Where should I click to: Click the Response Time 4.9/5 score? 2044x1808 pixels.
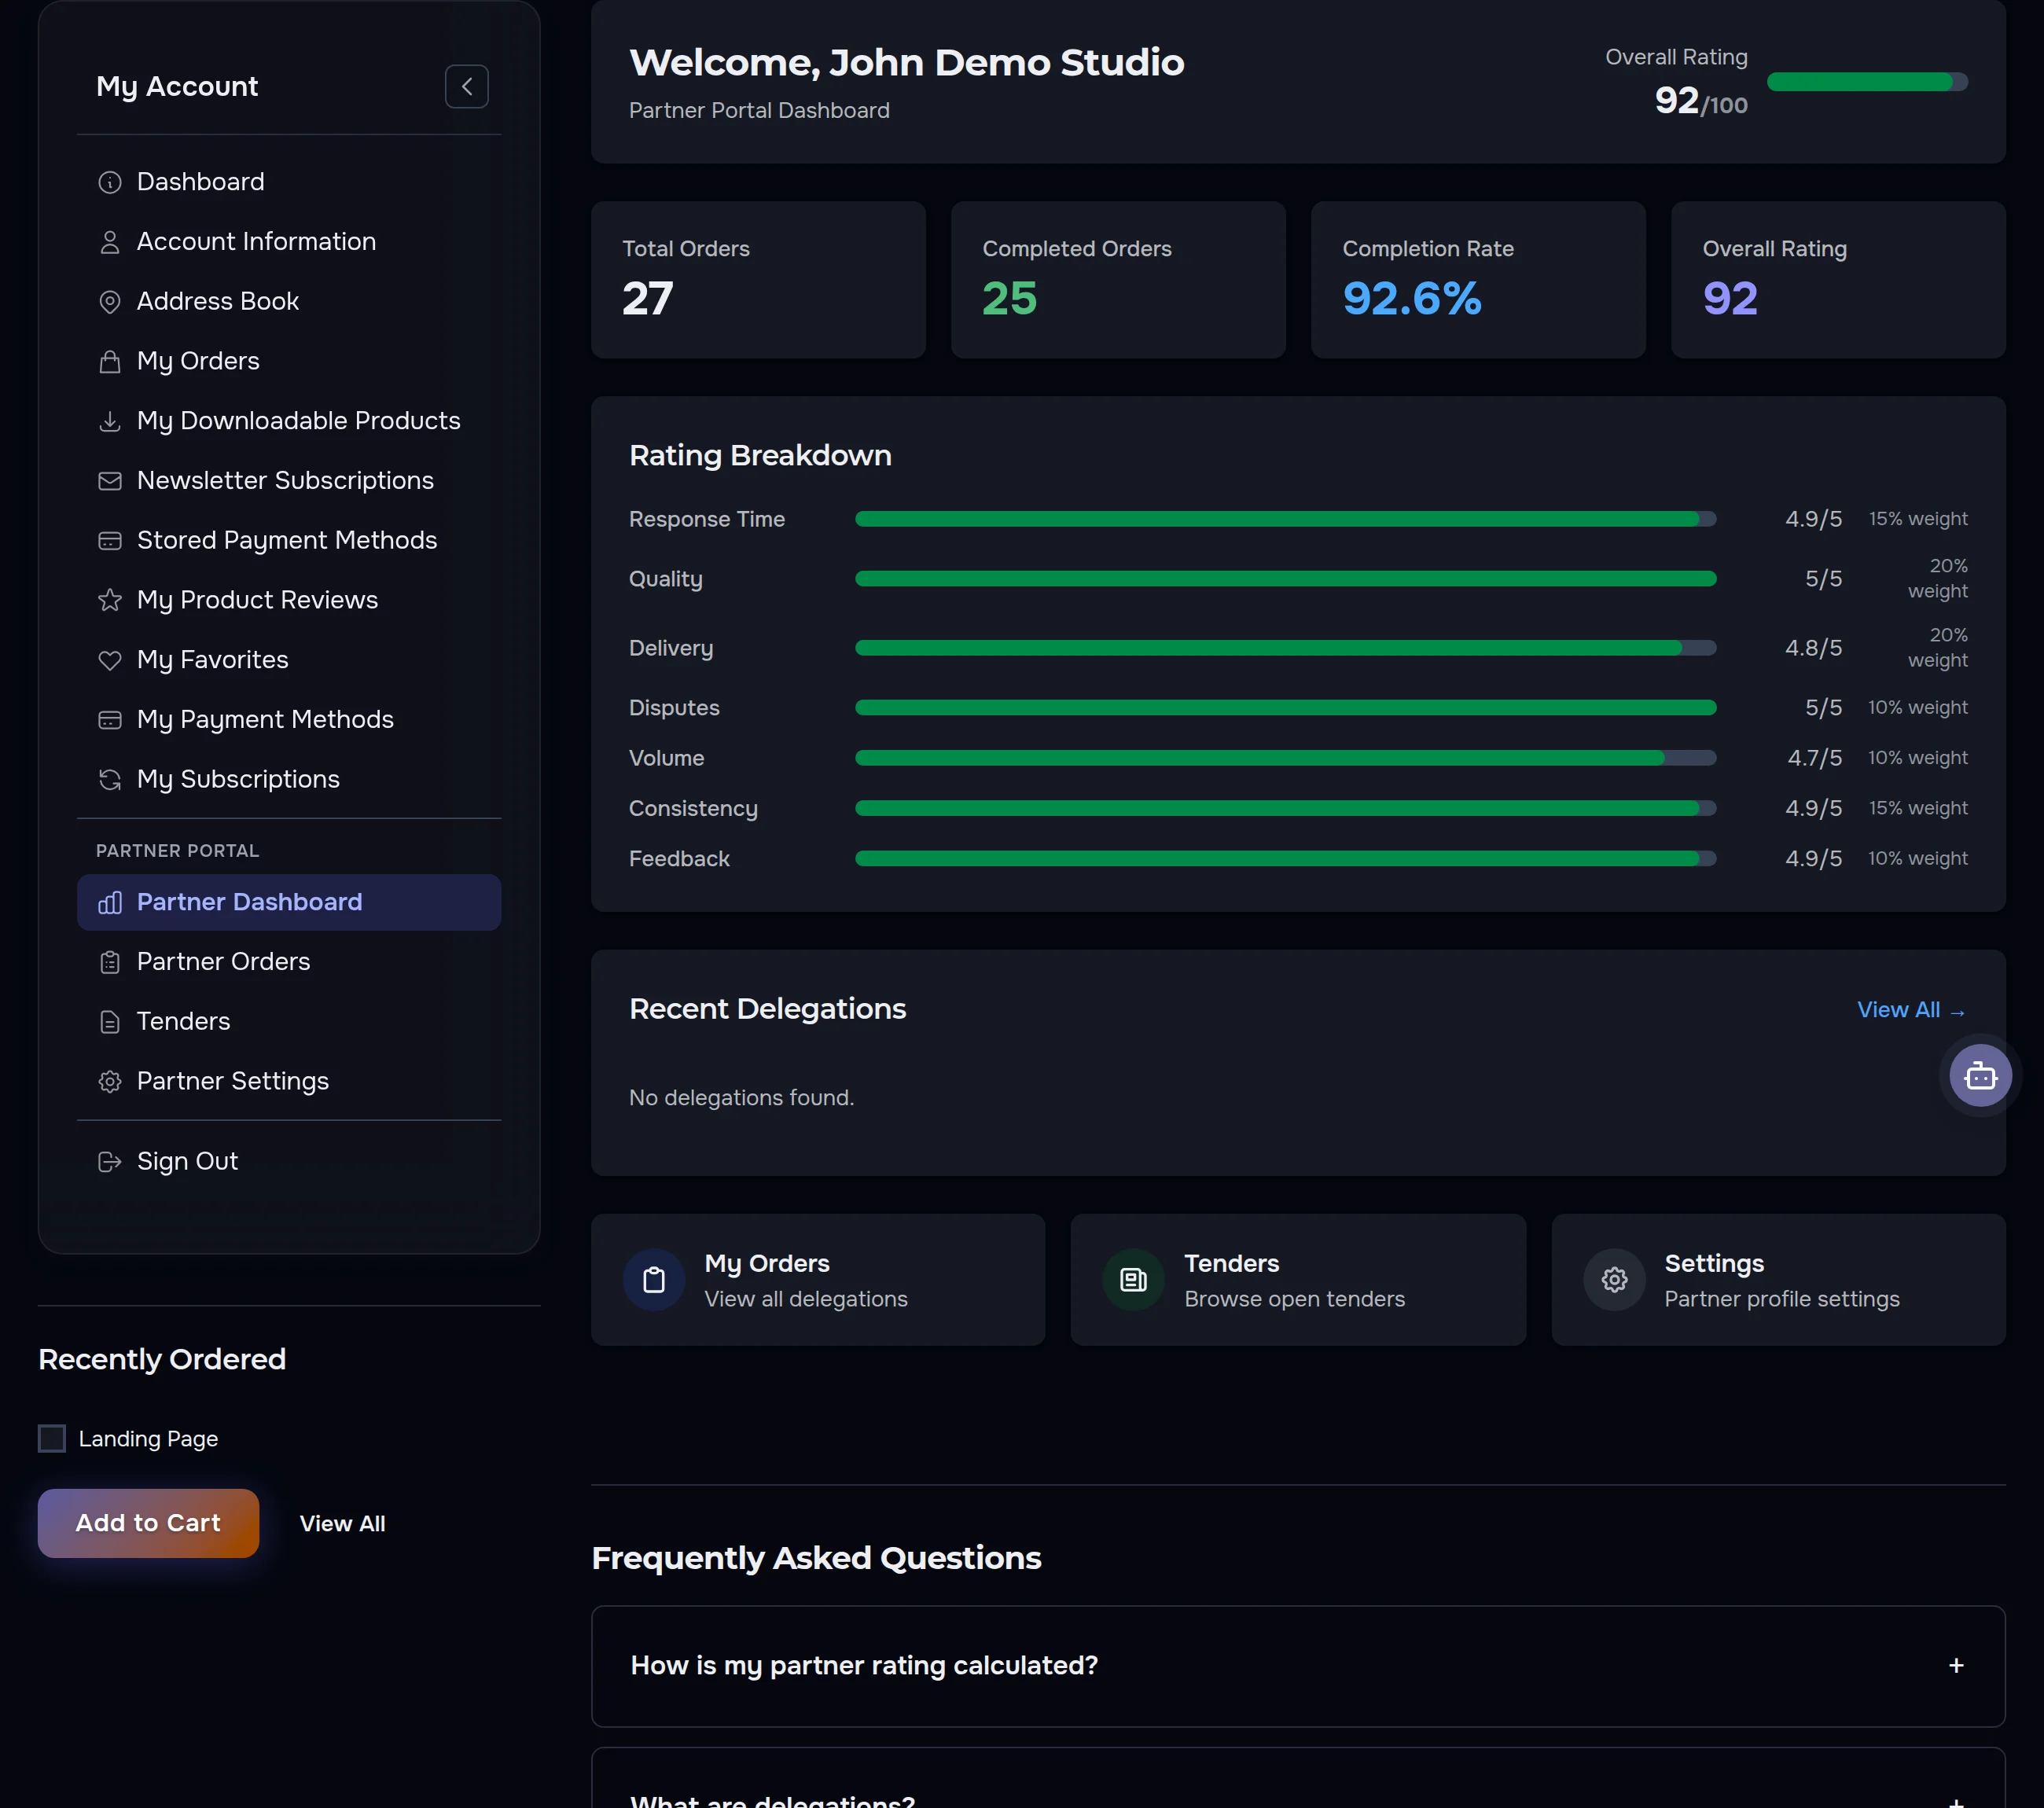tap(1813, 519)
